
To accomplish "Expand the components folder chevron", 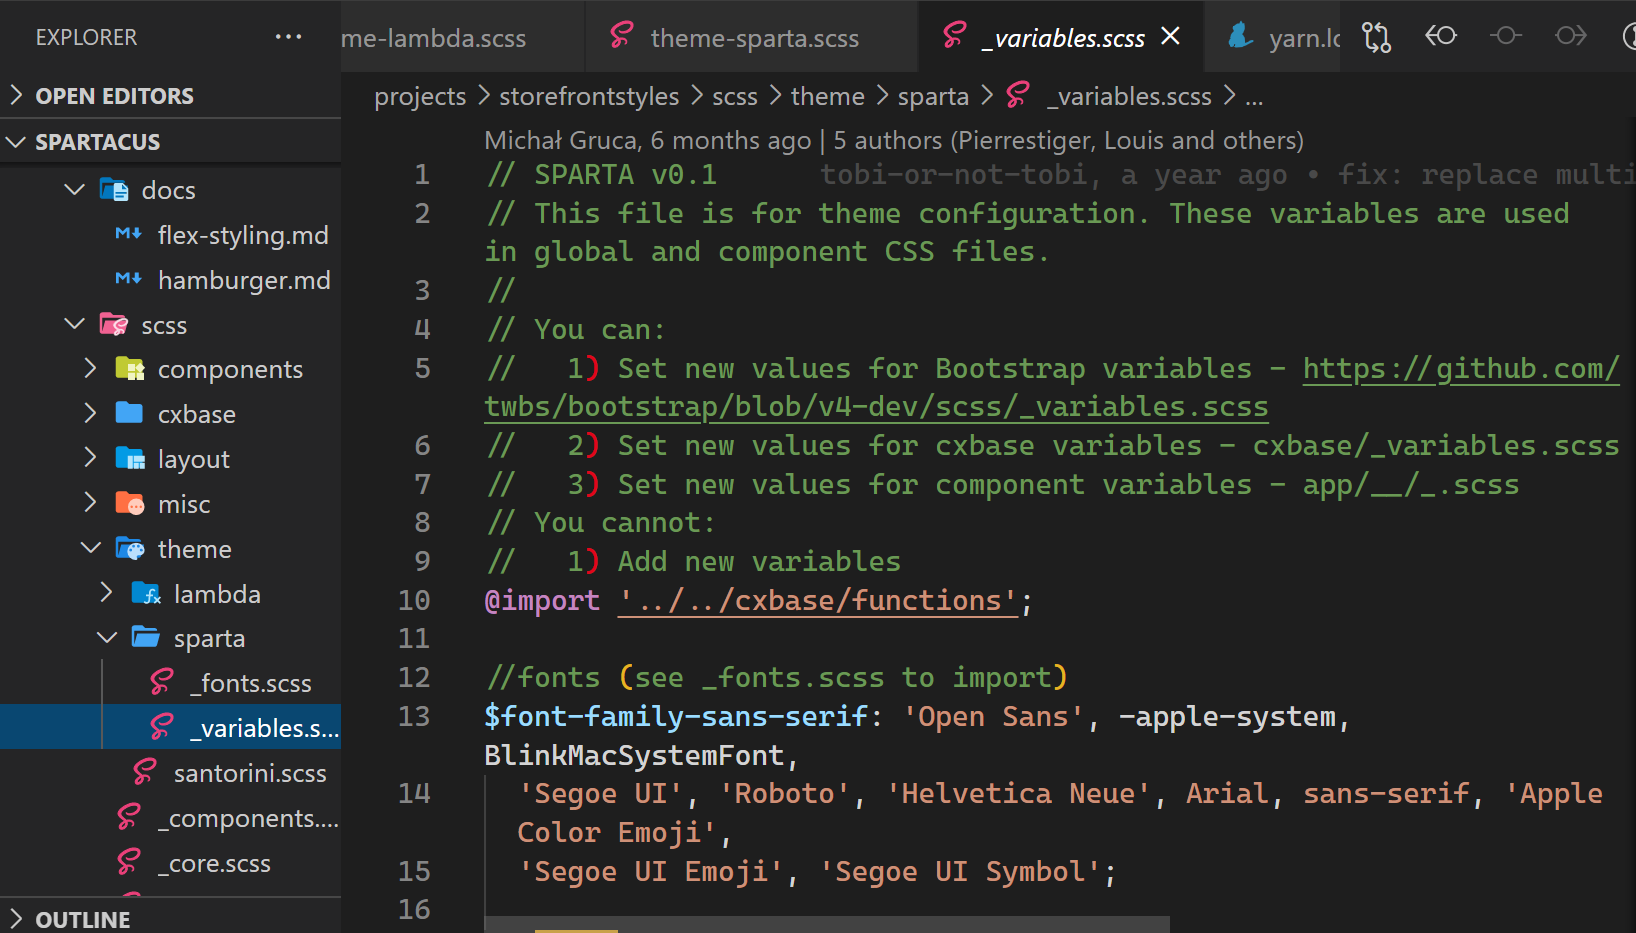I will coord(91,368).
